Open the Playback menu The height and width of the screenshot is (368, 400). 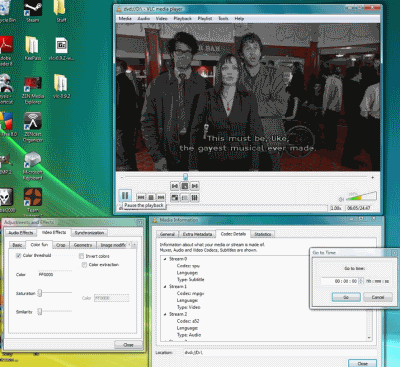point(183,19)
